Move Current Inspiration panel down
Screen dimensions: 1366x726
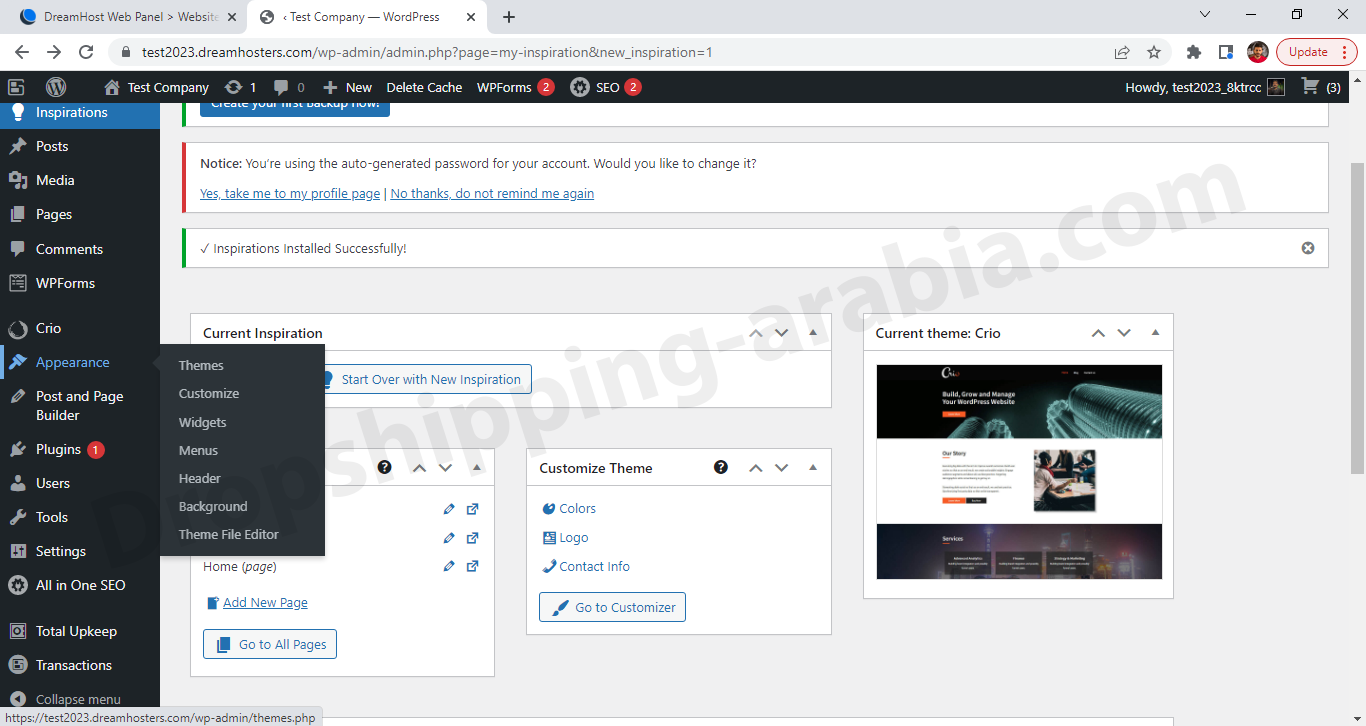782,333
